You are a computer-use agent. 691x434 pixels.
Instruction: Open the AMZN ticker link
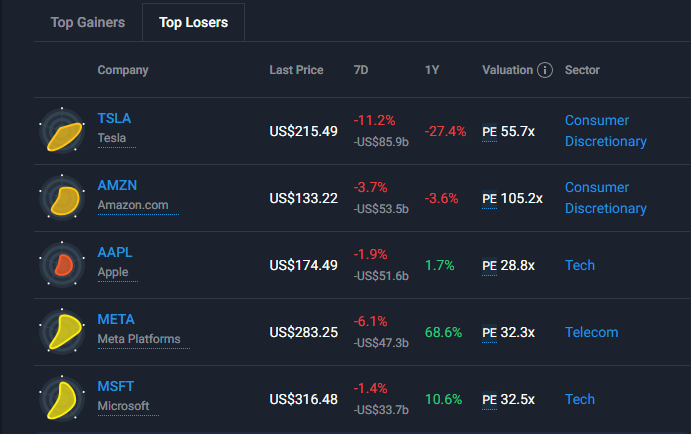coord(116,186)
